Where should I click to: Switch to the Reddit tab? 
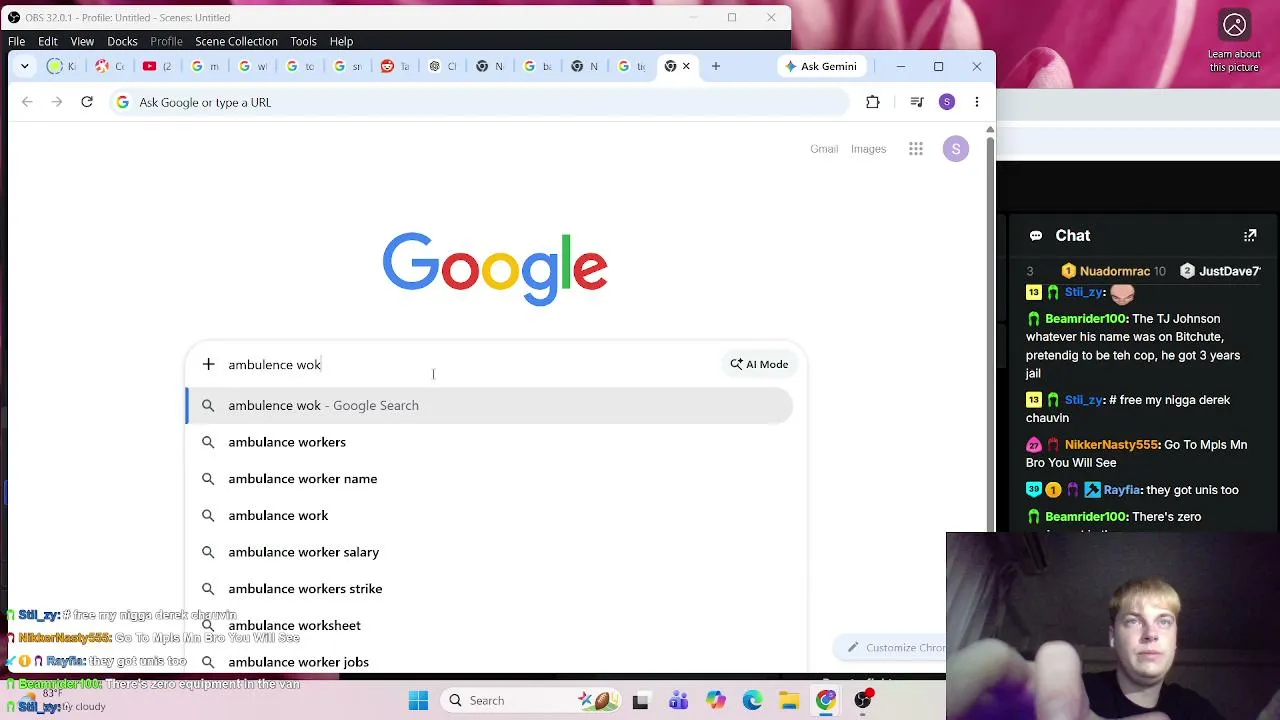click(x=395, y=66)
